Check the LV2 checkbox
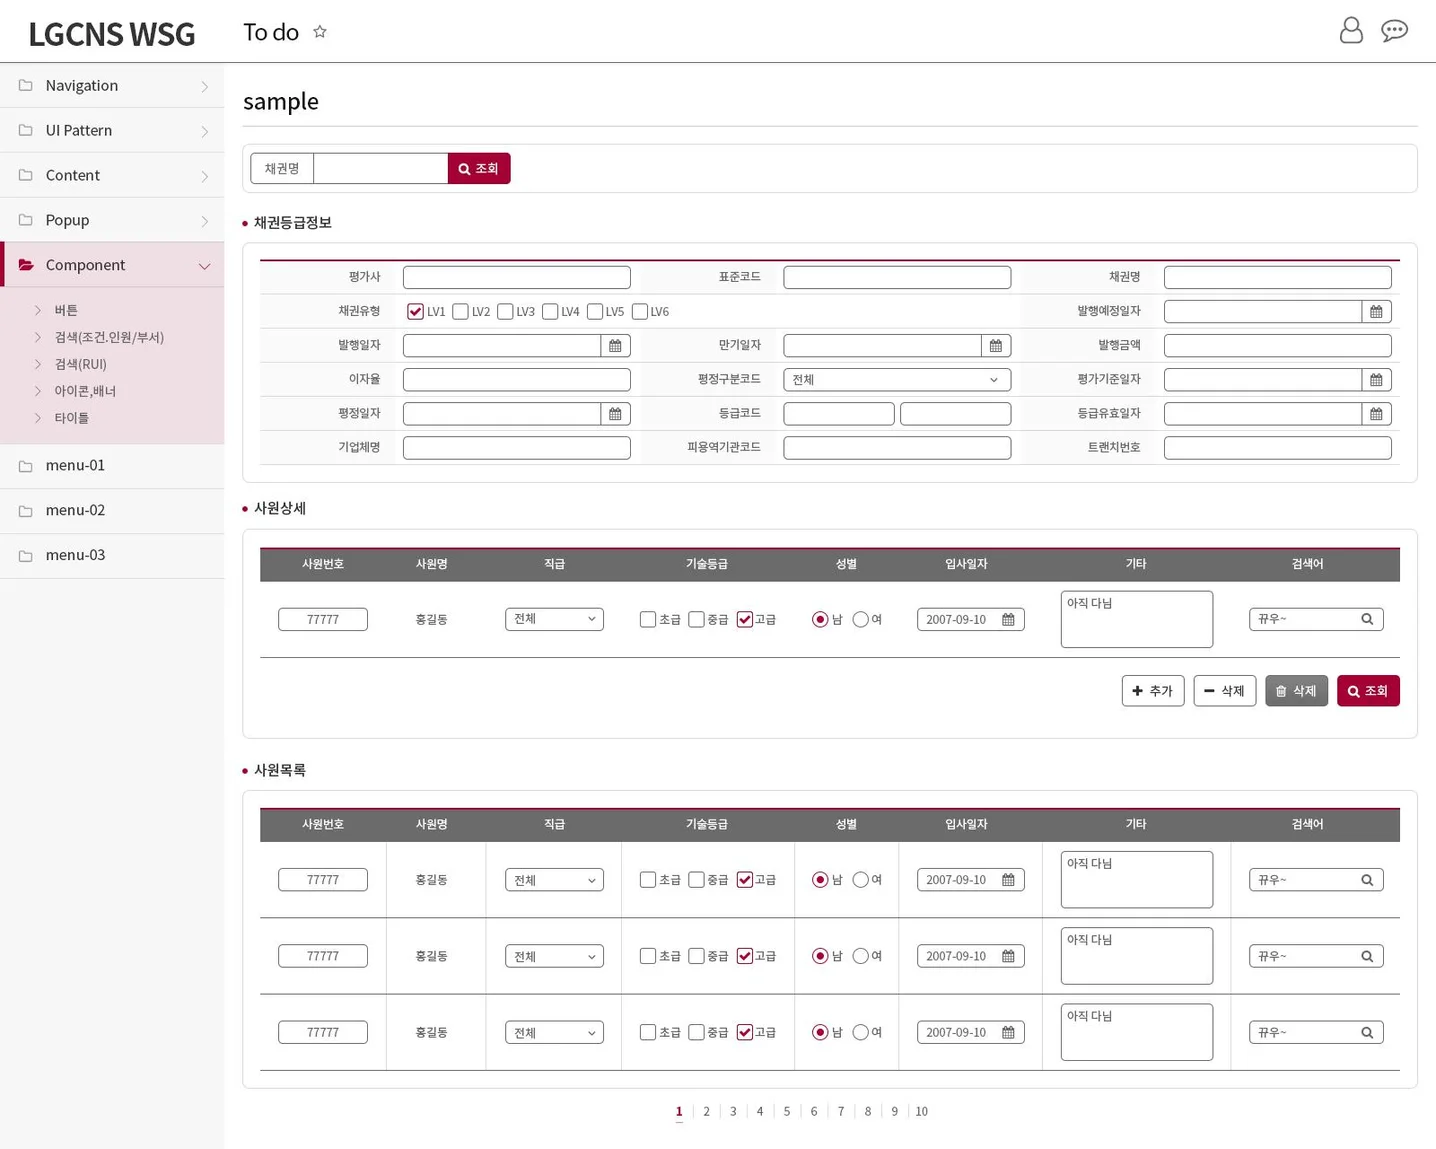The height and width of the screenshot is (1149, 1436). [460, 312]
